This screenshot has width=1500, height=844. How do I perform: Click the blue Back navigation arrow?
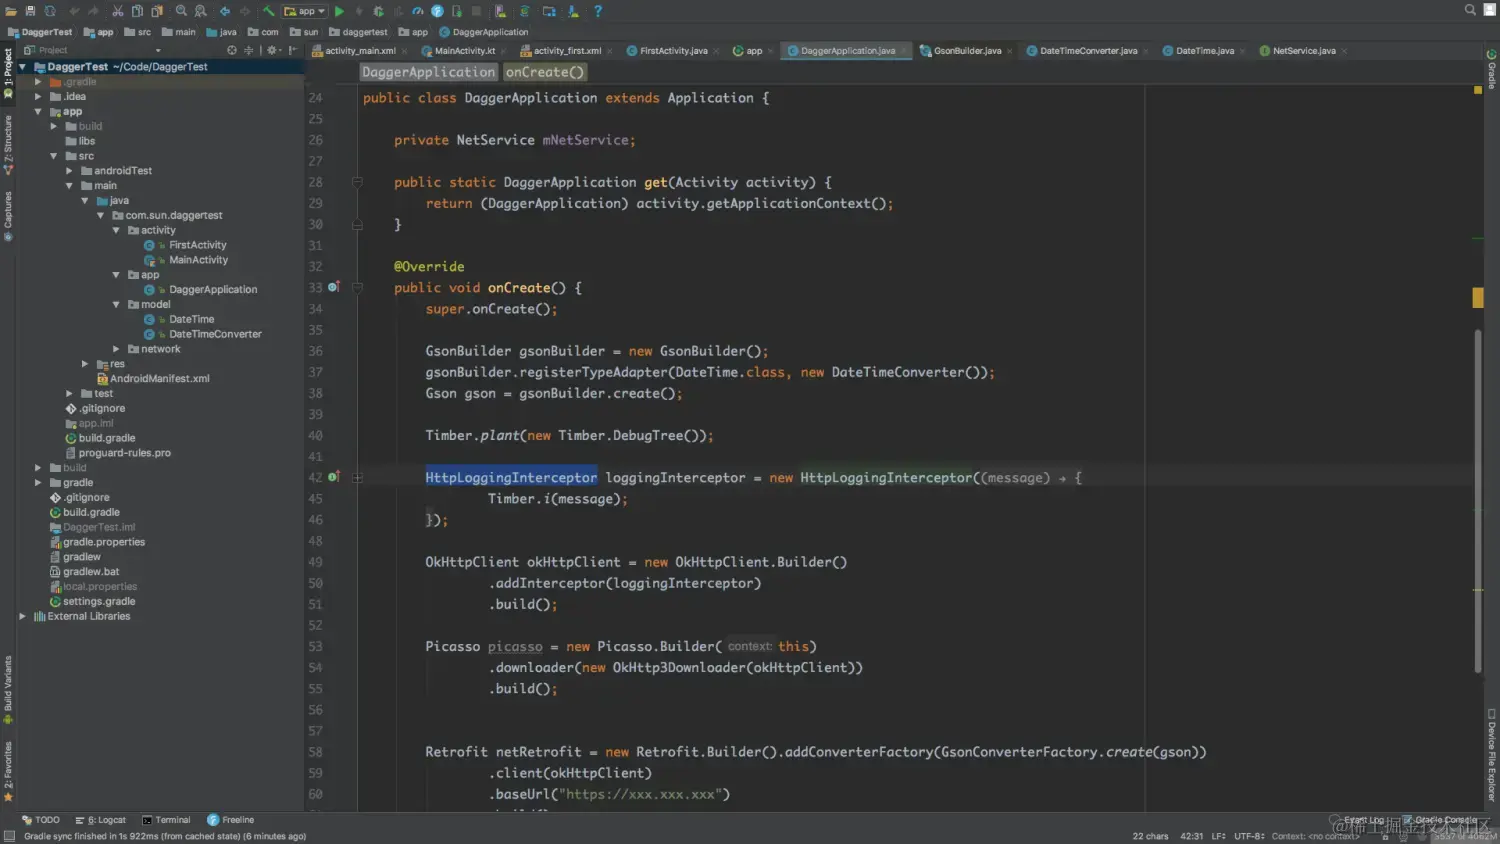(225, 11)
